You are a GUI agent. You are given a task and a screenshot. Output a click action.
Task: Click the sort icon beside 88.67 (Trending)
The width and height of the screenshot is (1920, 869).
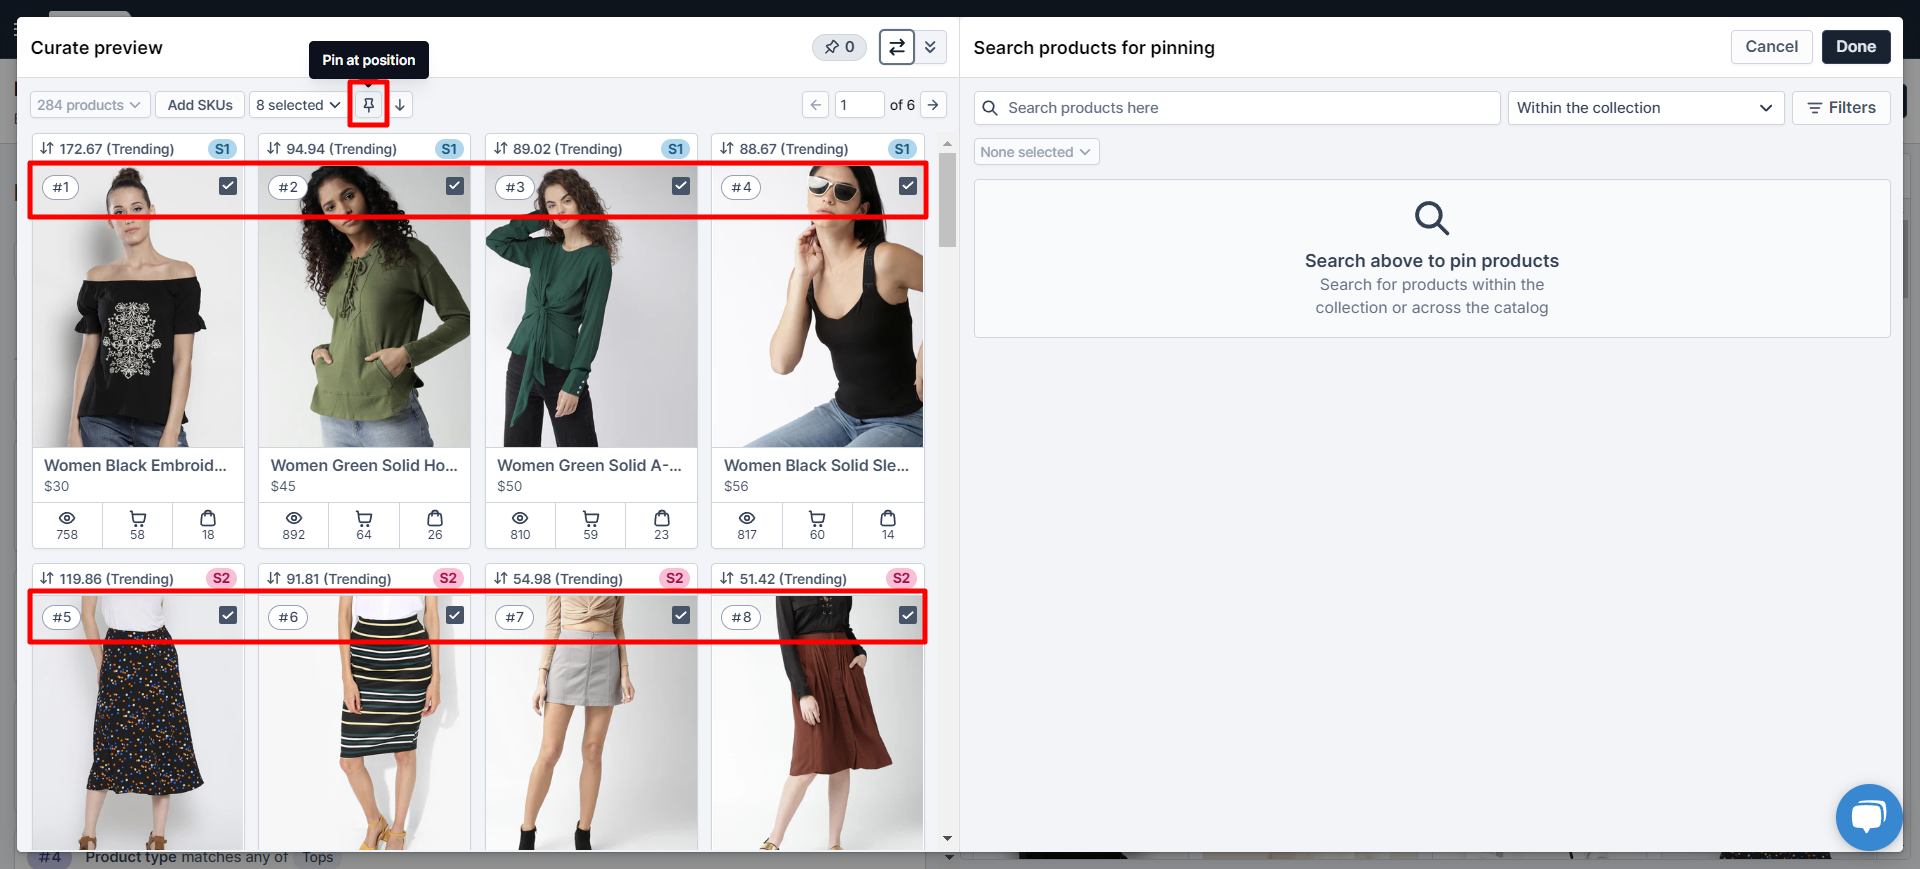pos(727,148)
